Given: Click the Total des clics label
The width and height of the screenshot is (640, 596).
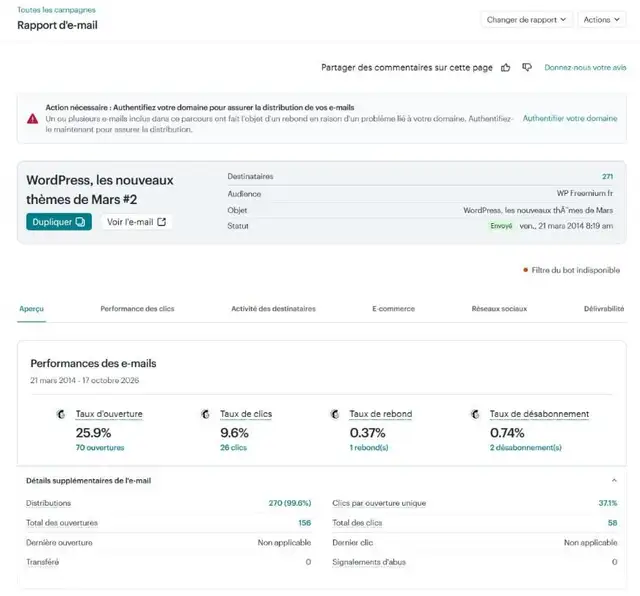Looking at the screenshot, I should tap(357, 523).
